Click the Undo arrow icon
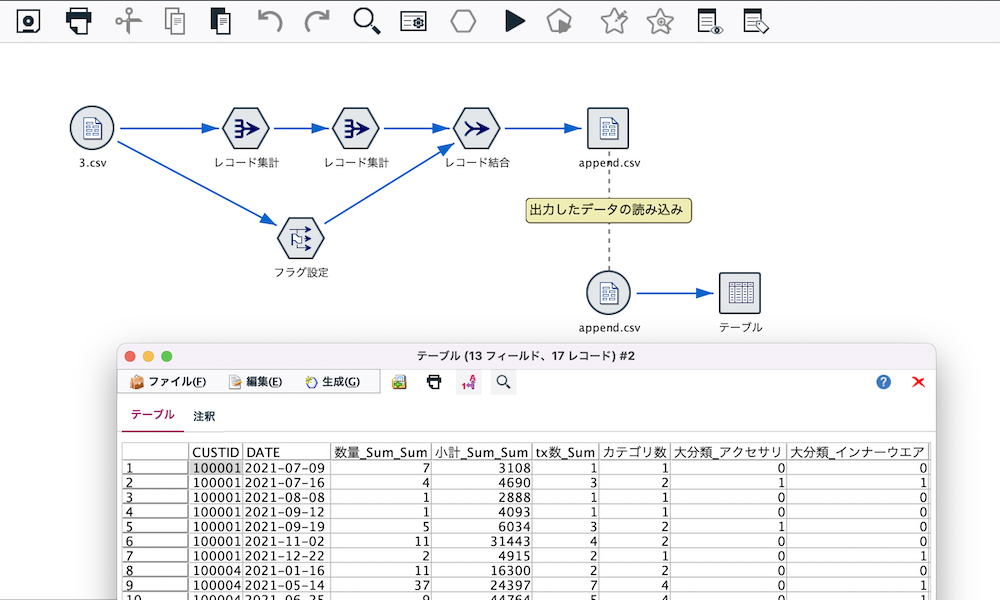The image size is (1000, 600). [268, 20]
